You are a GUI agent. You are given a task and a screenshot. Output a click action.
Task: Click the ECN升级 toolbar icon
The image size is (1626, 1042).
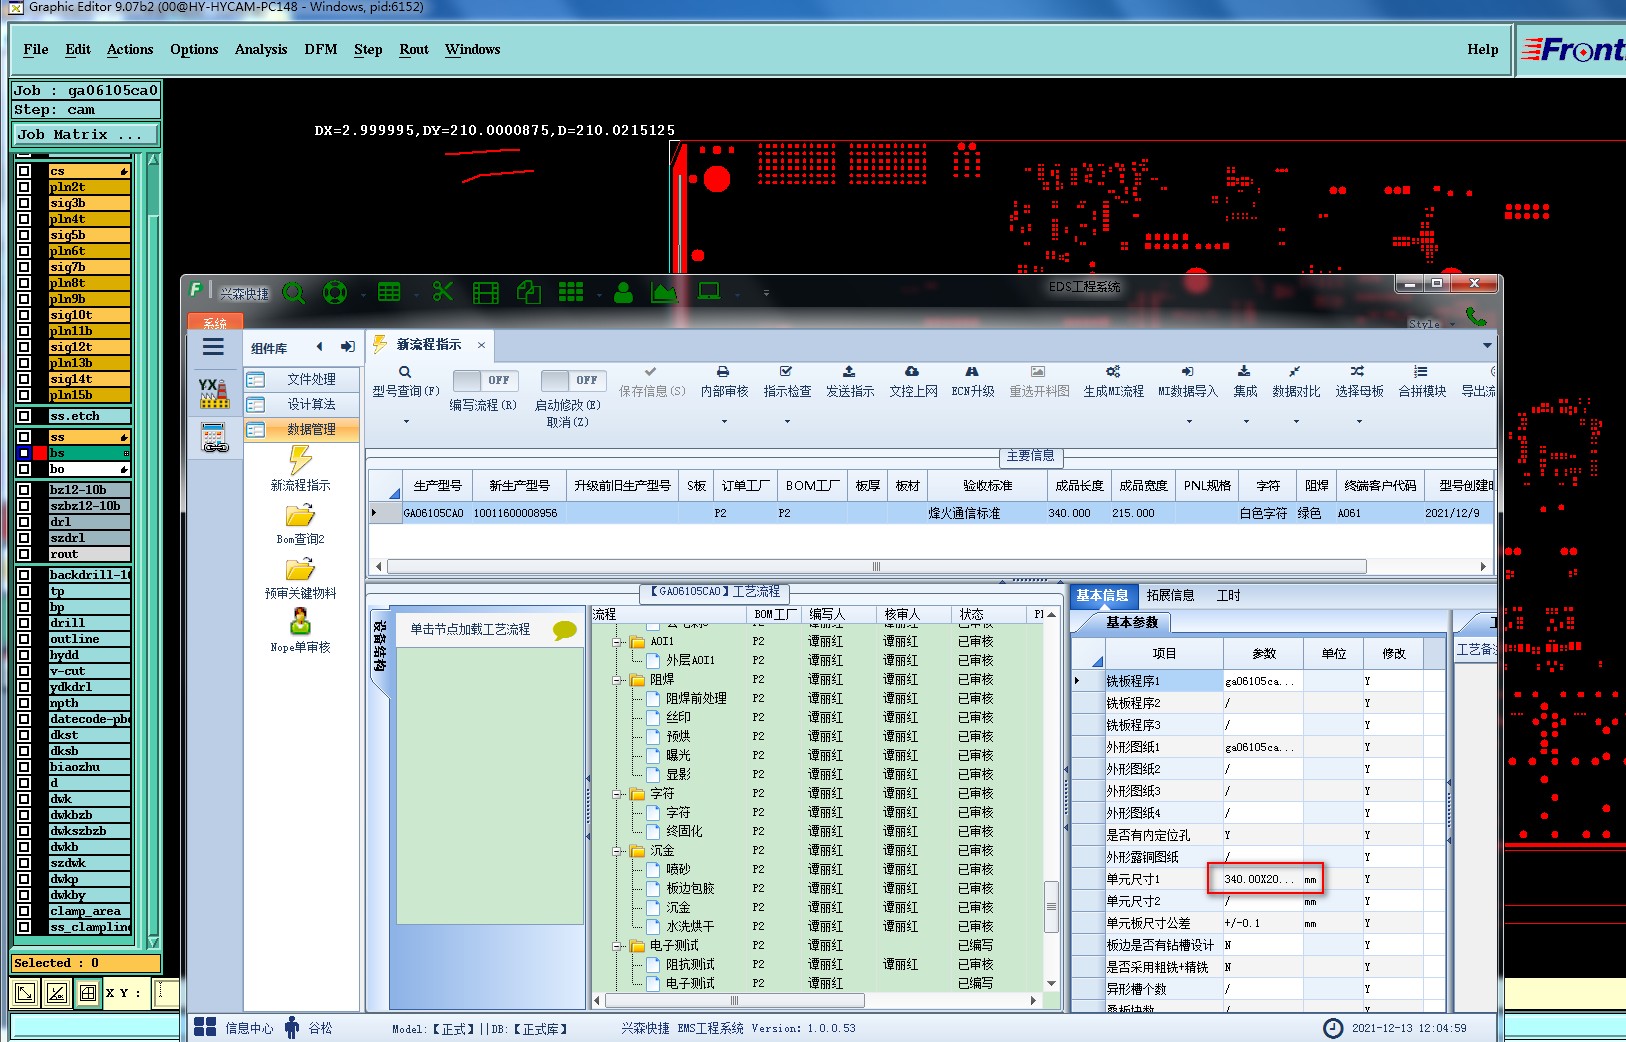pyautogui.click(x=972, y=371)
